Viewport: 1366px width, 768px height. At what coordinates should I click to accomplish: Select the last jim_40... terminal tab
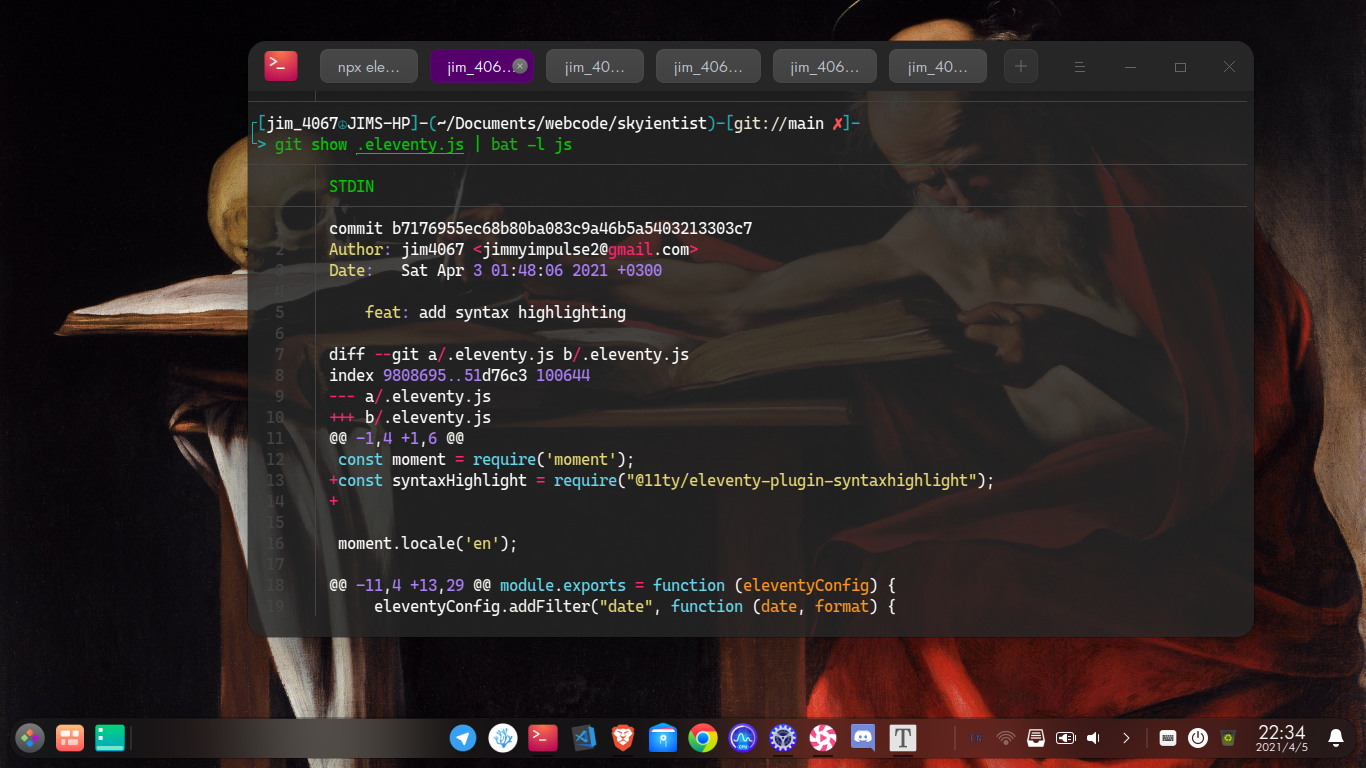[x=937, y=66]
